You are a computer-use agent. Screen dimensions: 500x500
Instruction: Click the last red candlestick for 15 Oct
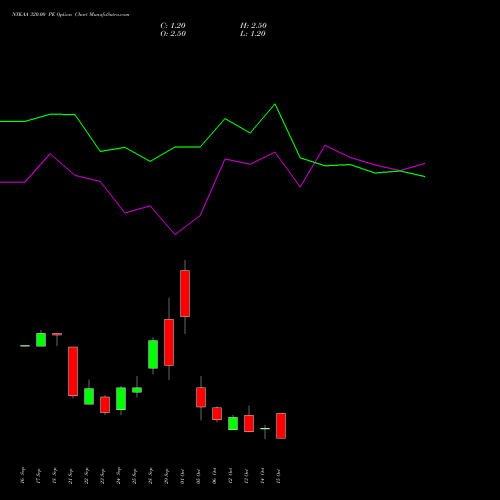281,426
